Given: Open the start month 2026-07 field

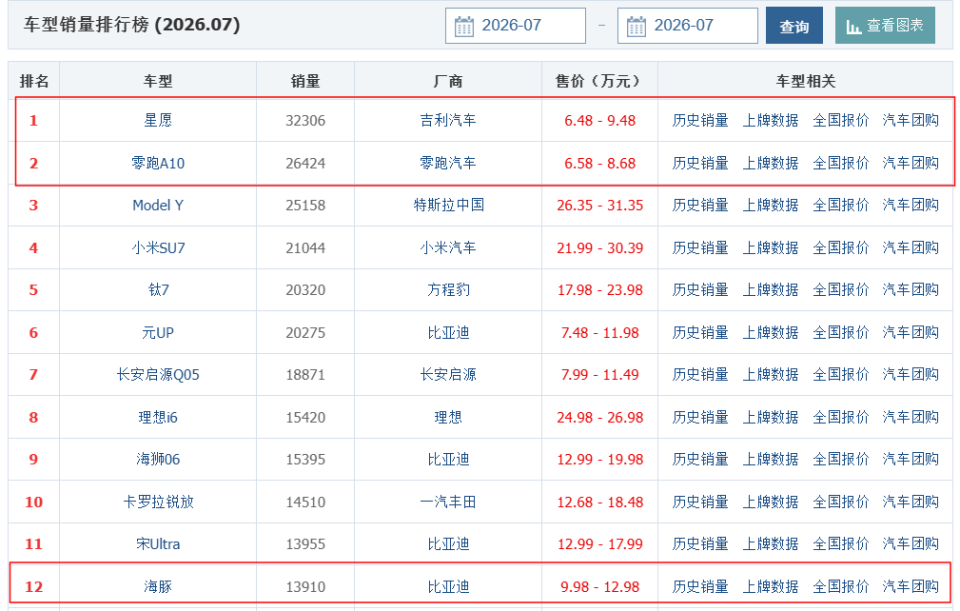Looking at the screenshot, I should [x=516, y=26].
